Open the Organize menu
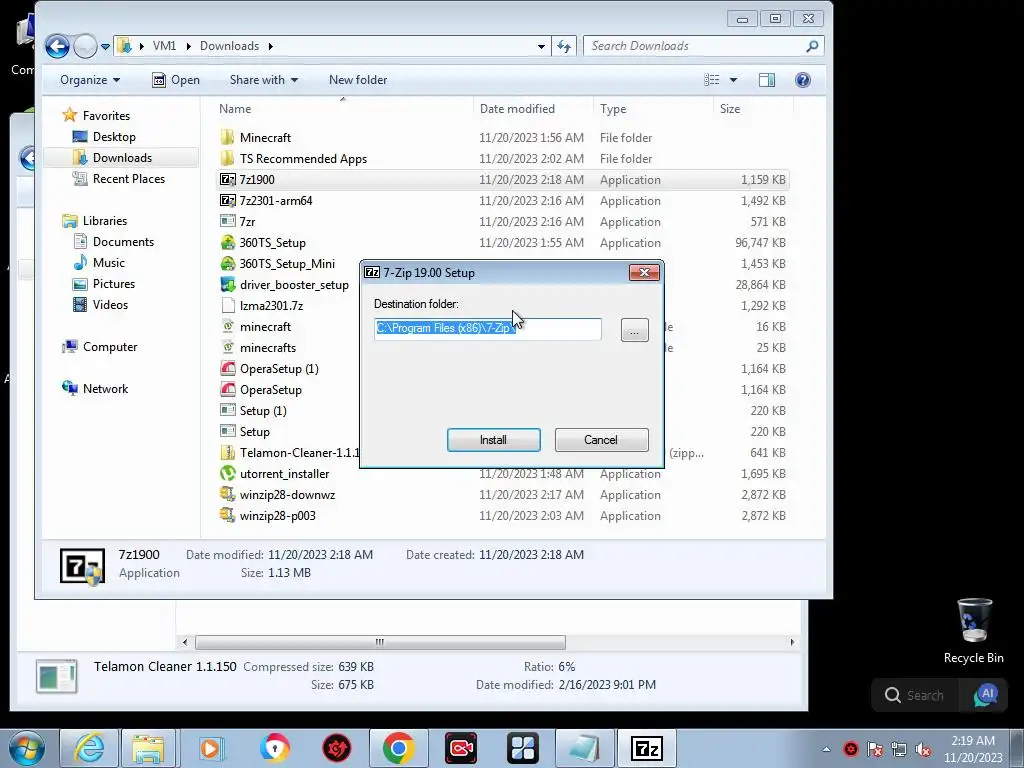Image resolution: width=1024 pixels, height=768 pixels. [90, 80]
